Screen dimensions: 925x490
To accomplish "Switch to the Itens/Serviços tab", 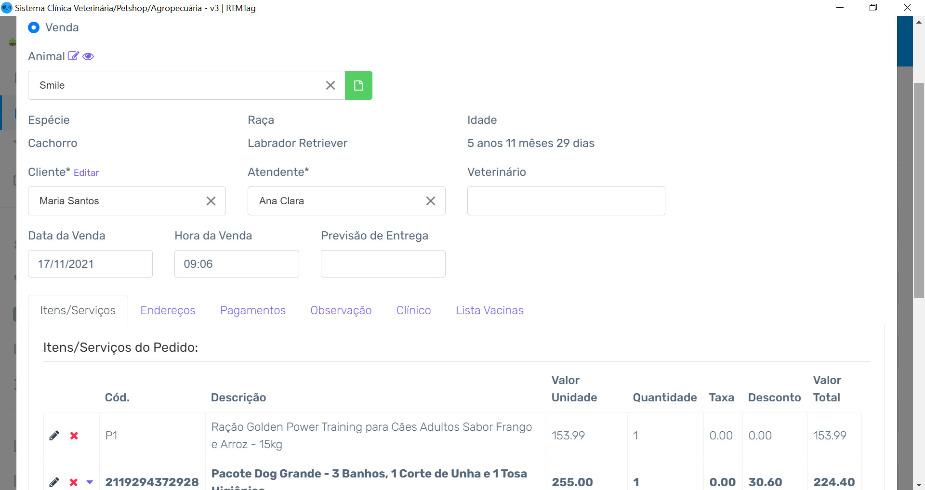I will click(78, 310).
